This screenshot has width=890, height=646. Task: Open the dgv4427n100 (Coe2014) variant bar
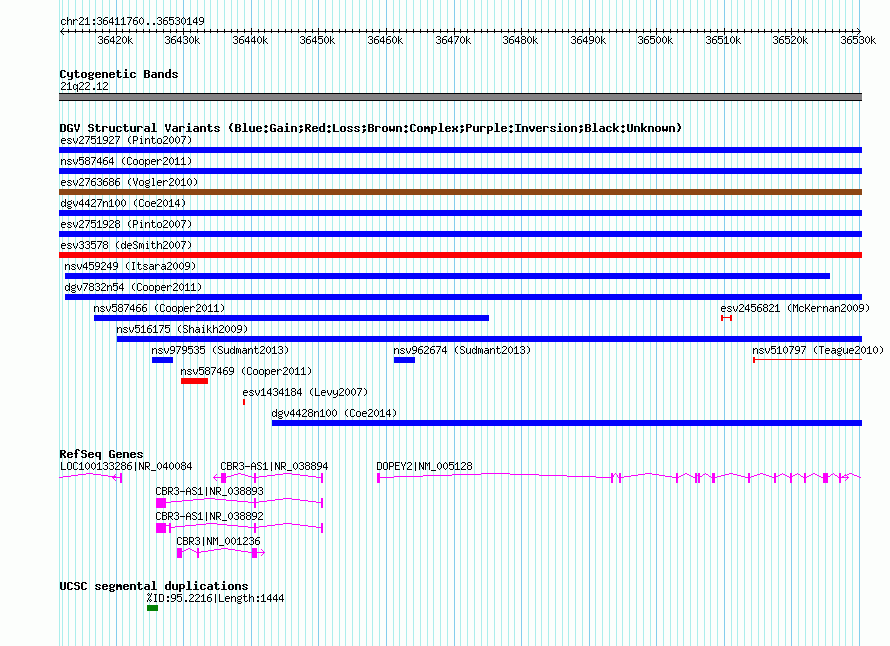(460, 213)
